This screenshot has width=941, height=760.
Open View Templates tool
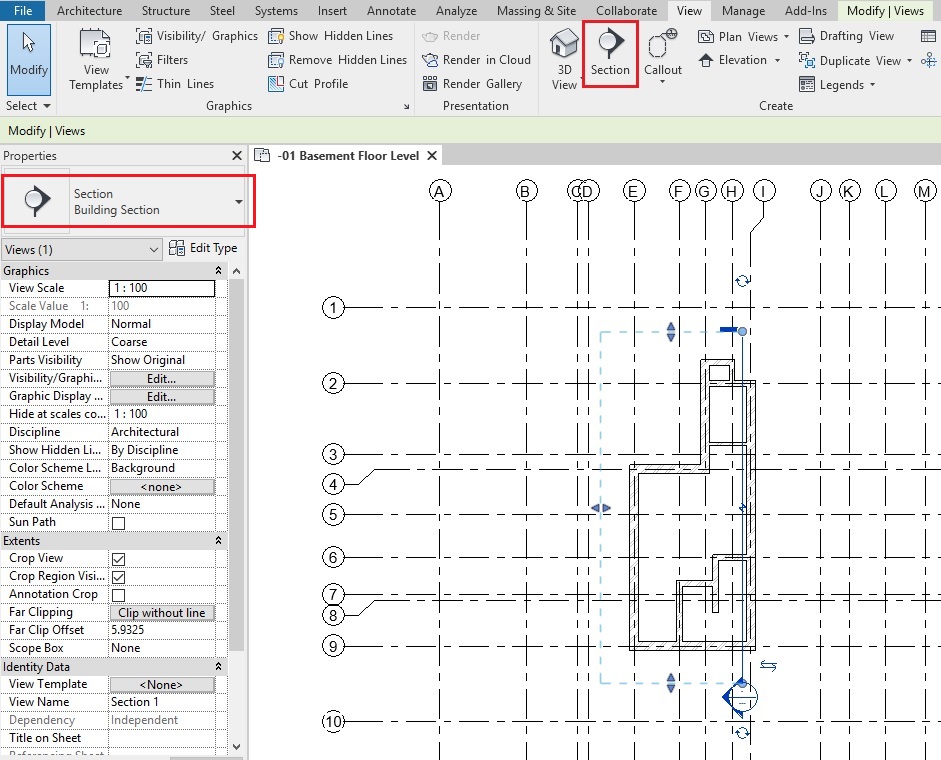[97, 59]
